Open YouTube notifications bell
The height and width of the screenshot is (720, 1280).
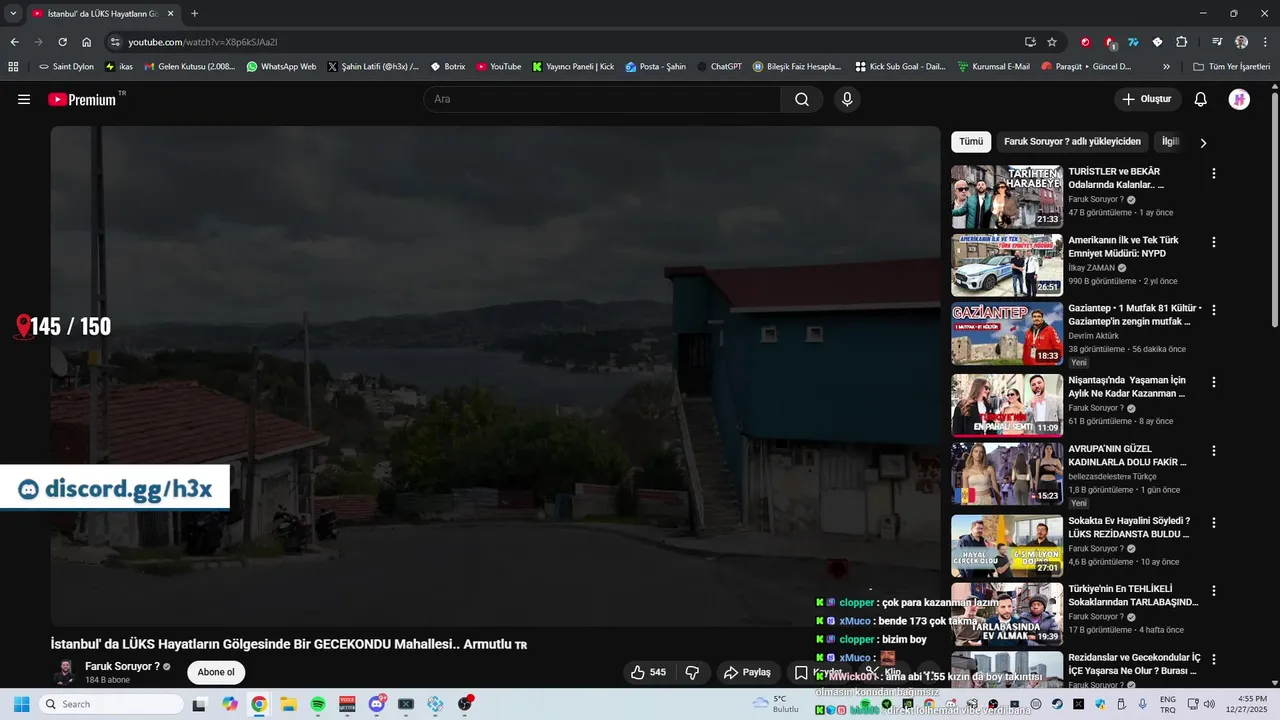pyautogui.click(x=1201, y=99)
